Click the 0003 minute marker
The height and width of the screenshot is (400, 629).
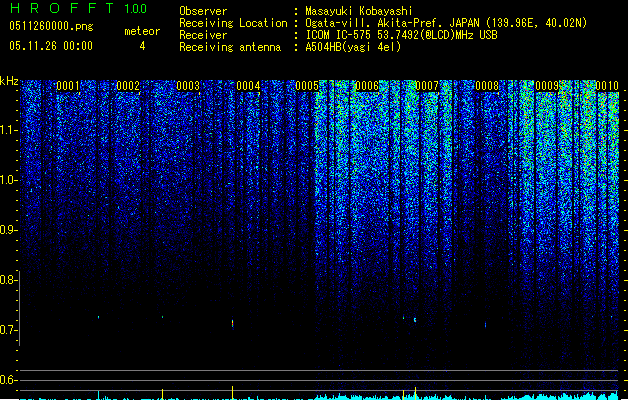(x=188, y=86)
